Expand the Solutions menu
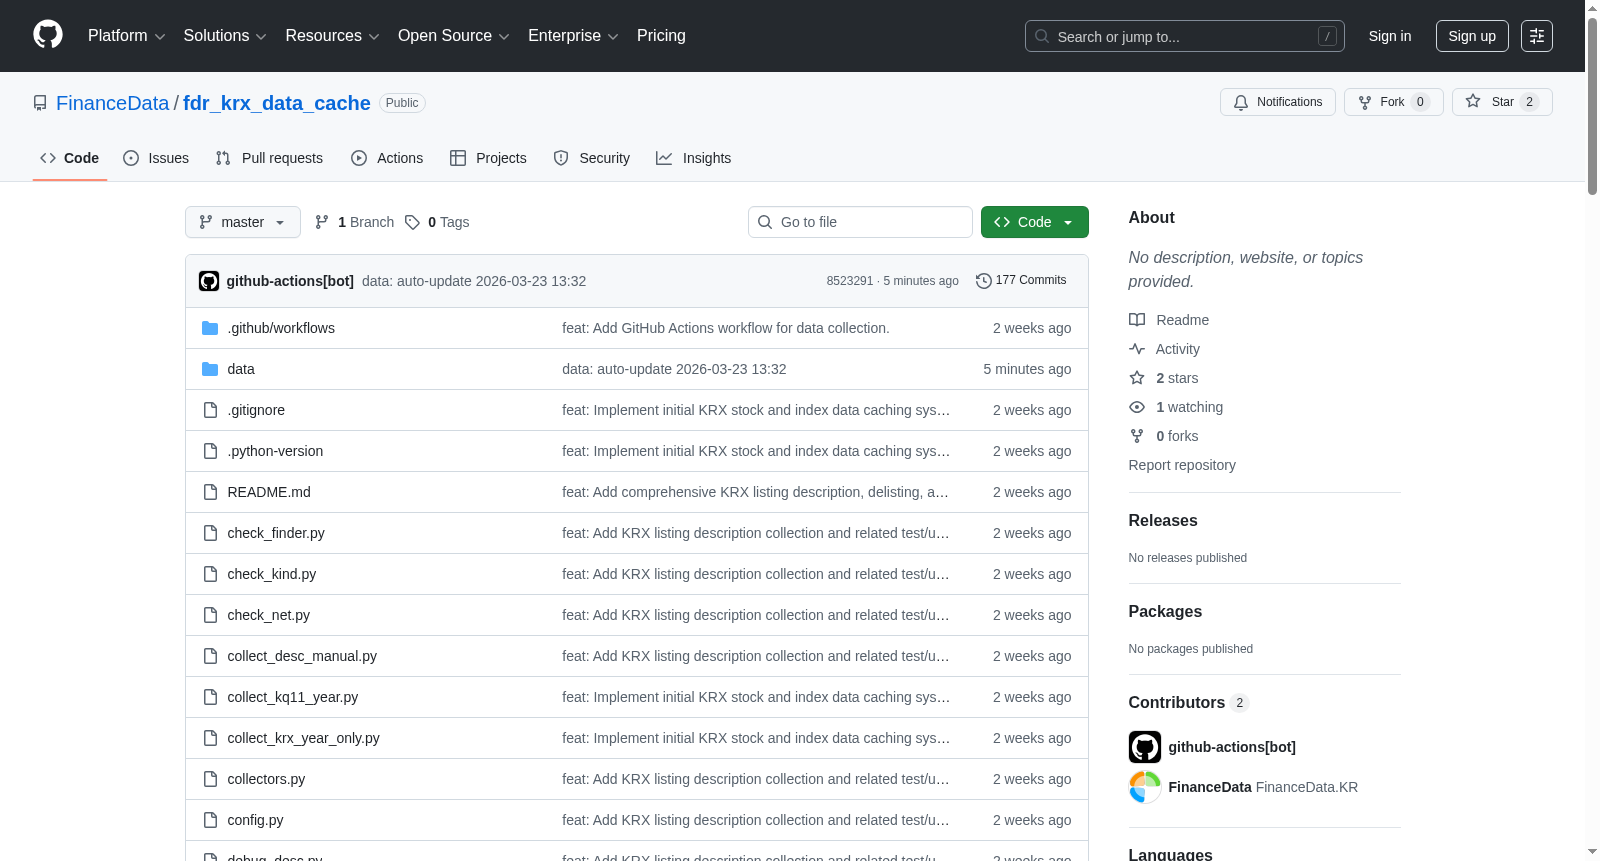1600x861 pixels. click(225, 36)
